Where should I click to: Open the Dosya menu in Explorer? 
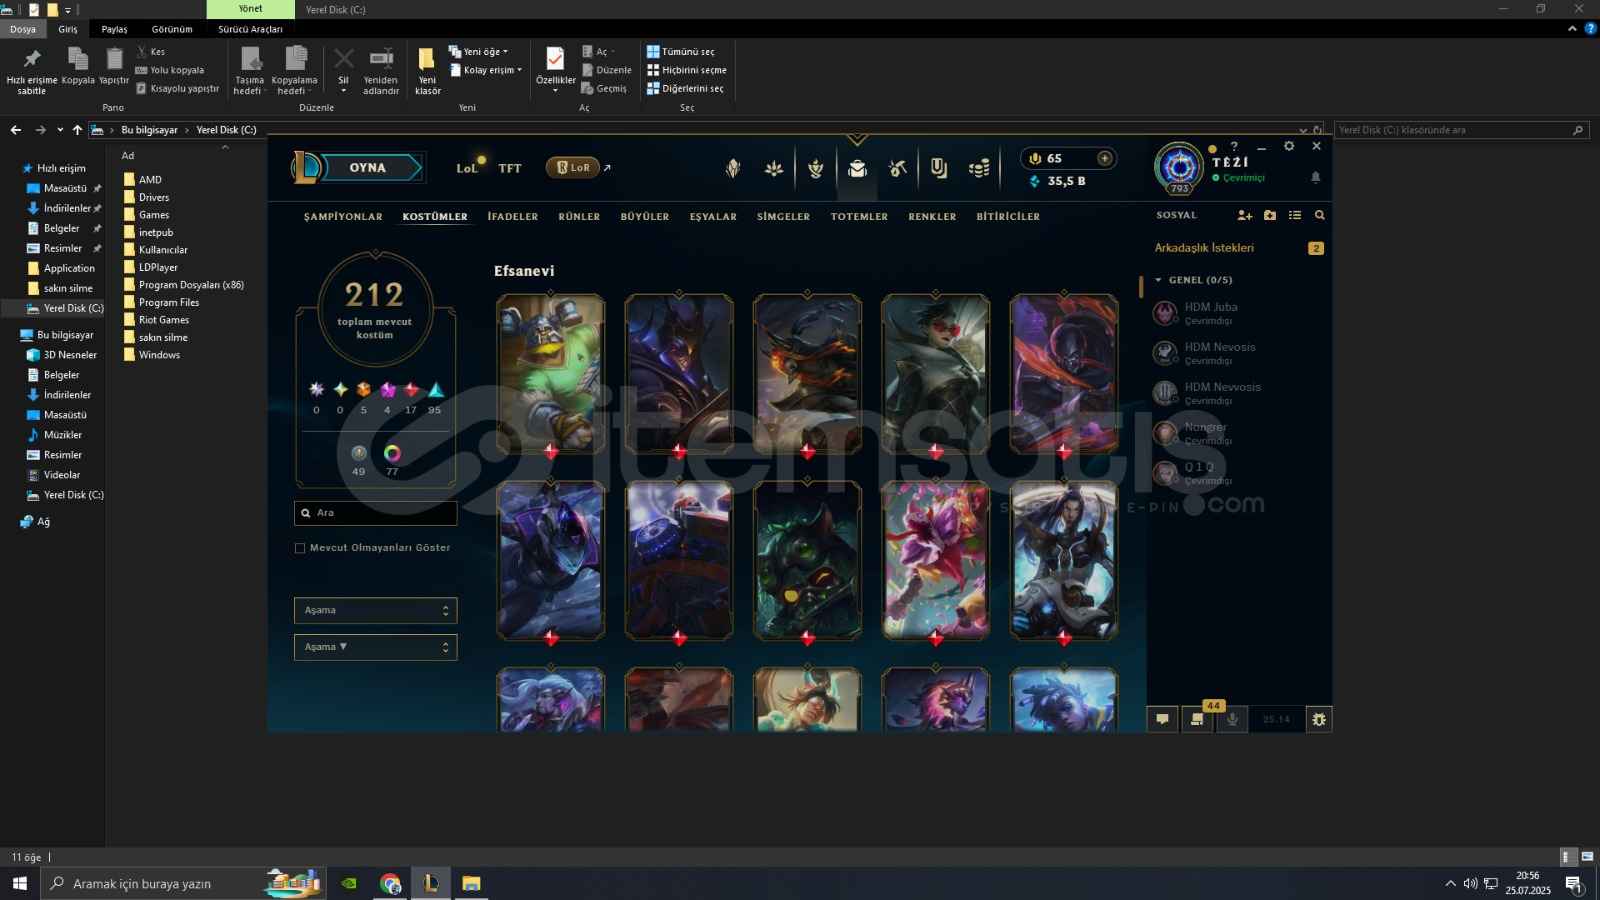[23, 29]
